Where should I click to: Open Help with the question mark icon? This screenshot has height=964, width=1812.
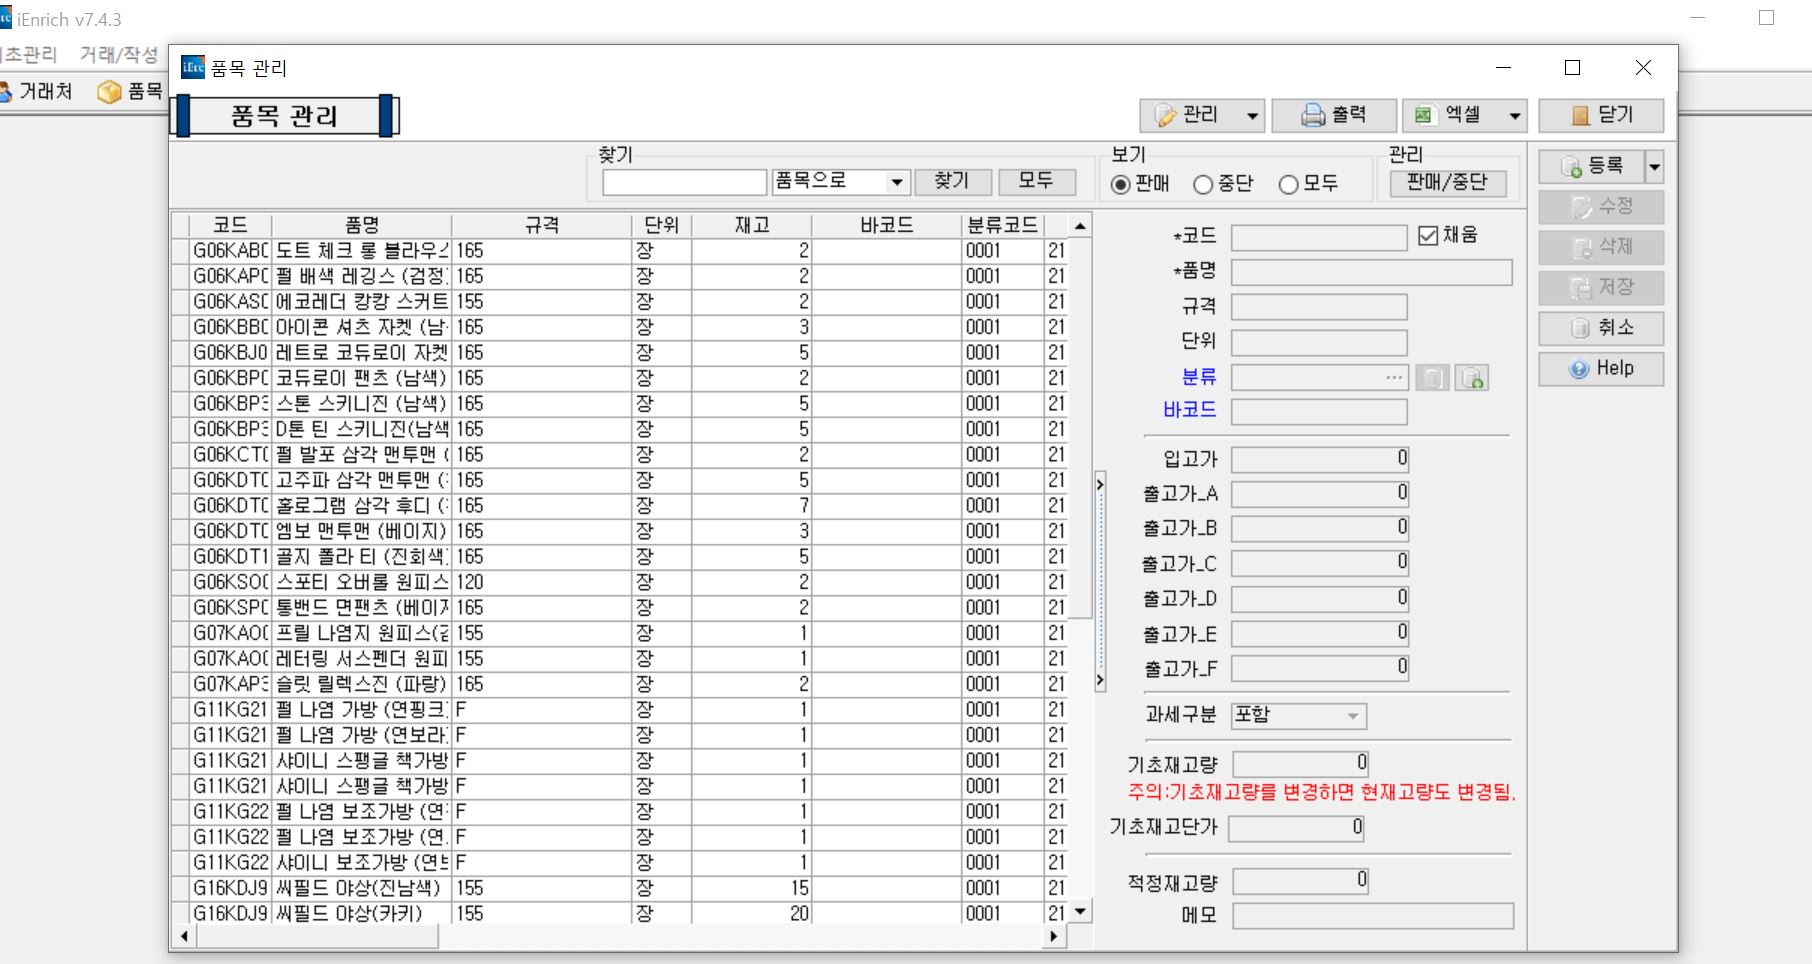1600,369
